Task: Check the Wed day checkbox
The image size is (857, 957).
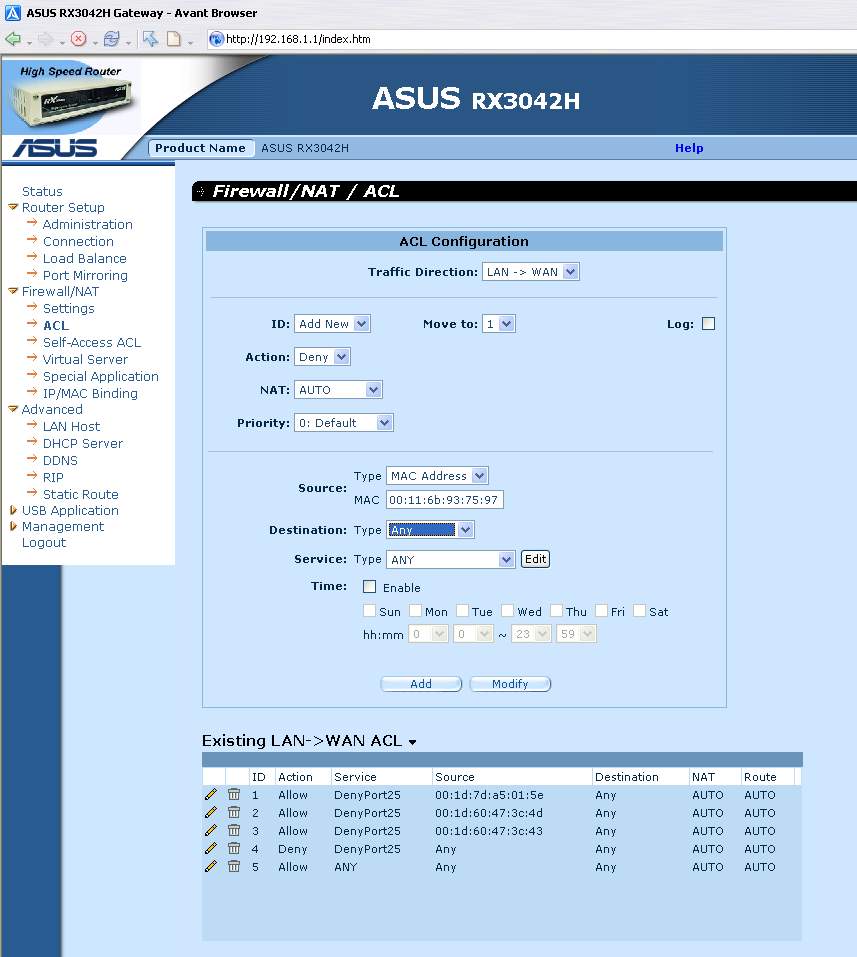Action: point(507,611)
